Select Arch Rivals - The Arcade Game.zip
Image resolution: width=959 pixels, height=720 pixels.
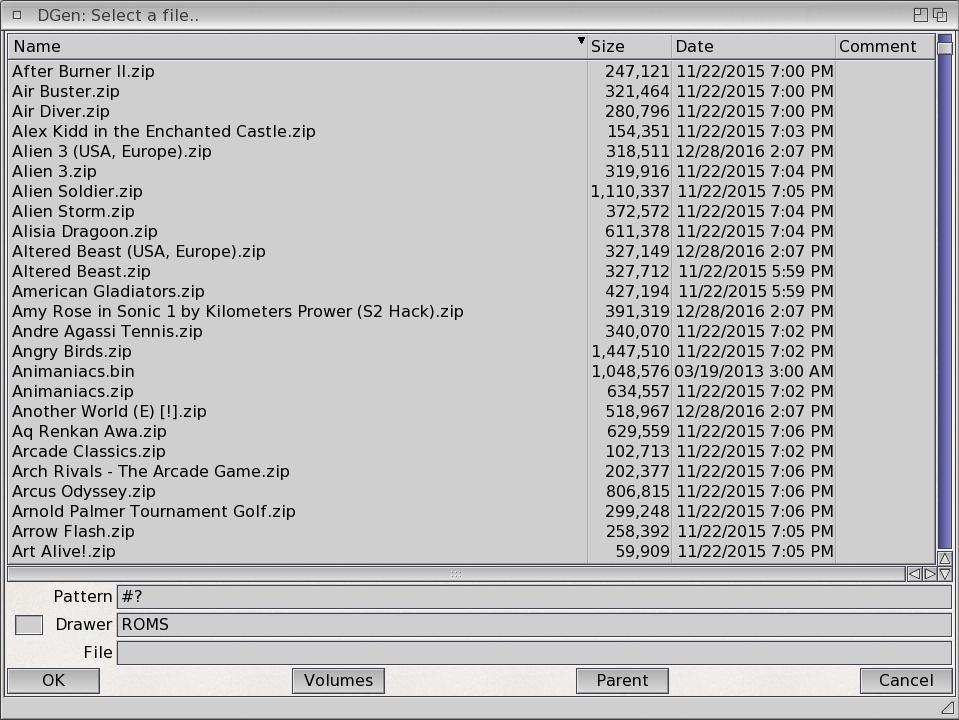point(472,472)
